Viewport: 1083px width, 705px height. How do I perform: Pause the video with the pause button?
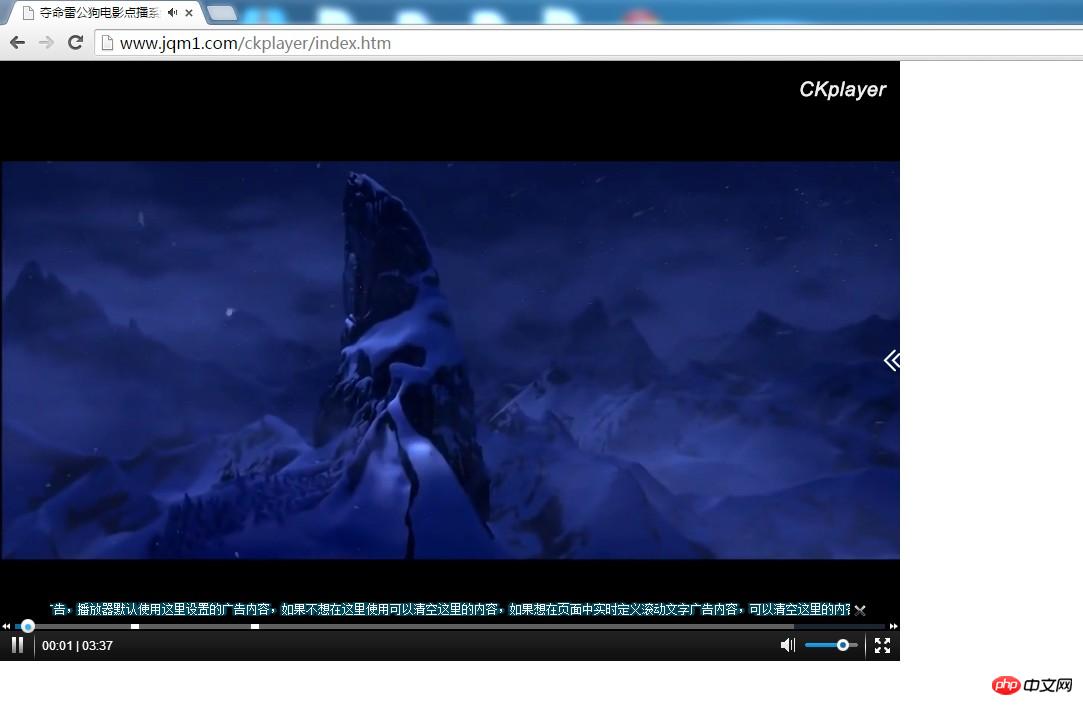(x=18, y=645)
